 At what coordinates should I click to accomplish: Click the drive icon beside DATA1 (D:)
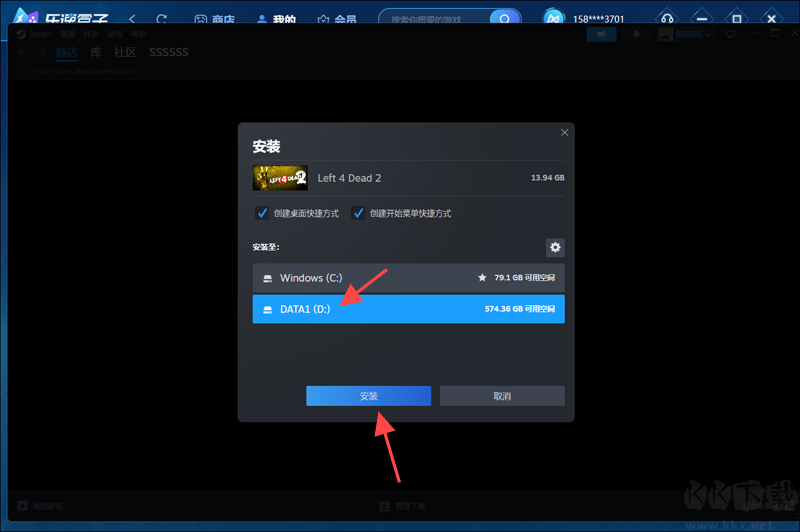pyautogui.click(x=267, y=310)
